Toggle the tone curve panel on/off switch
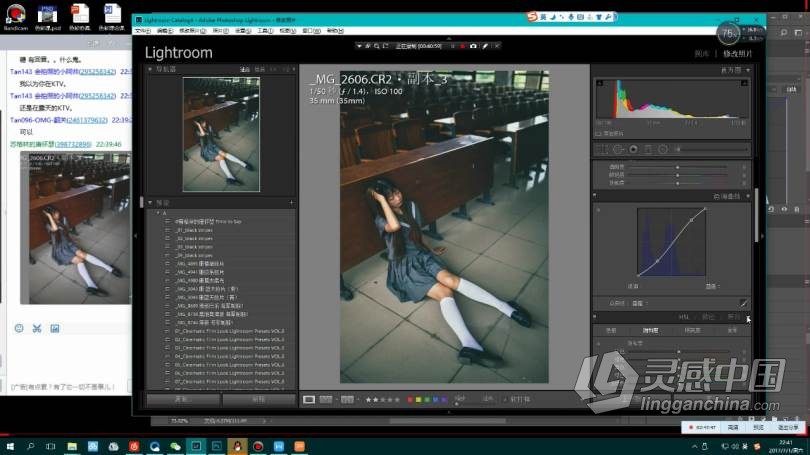Screen dimensions: 810x455 [595, 196]
